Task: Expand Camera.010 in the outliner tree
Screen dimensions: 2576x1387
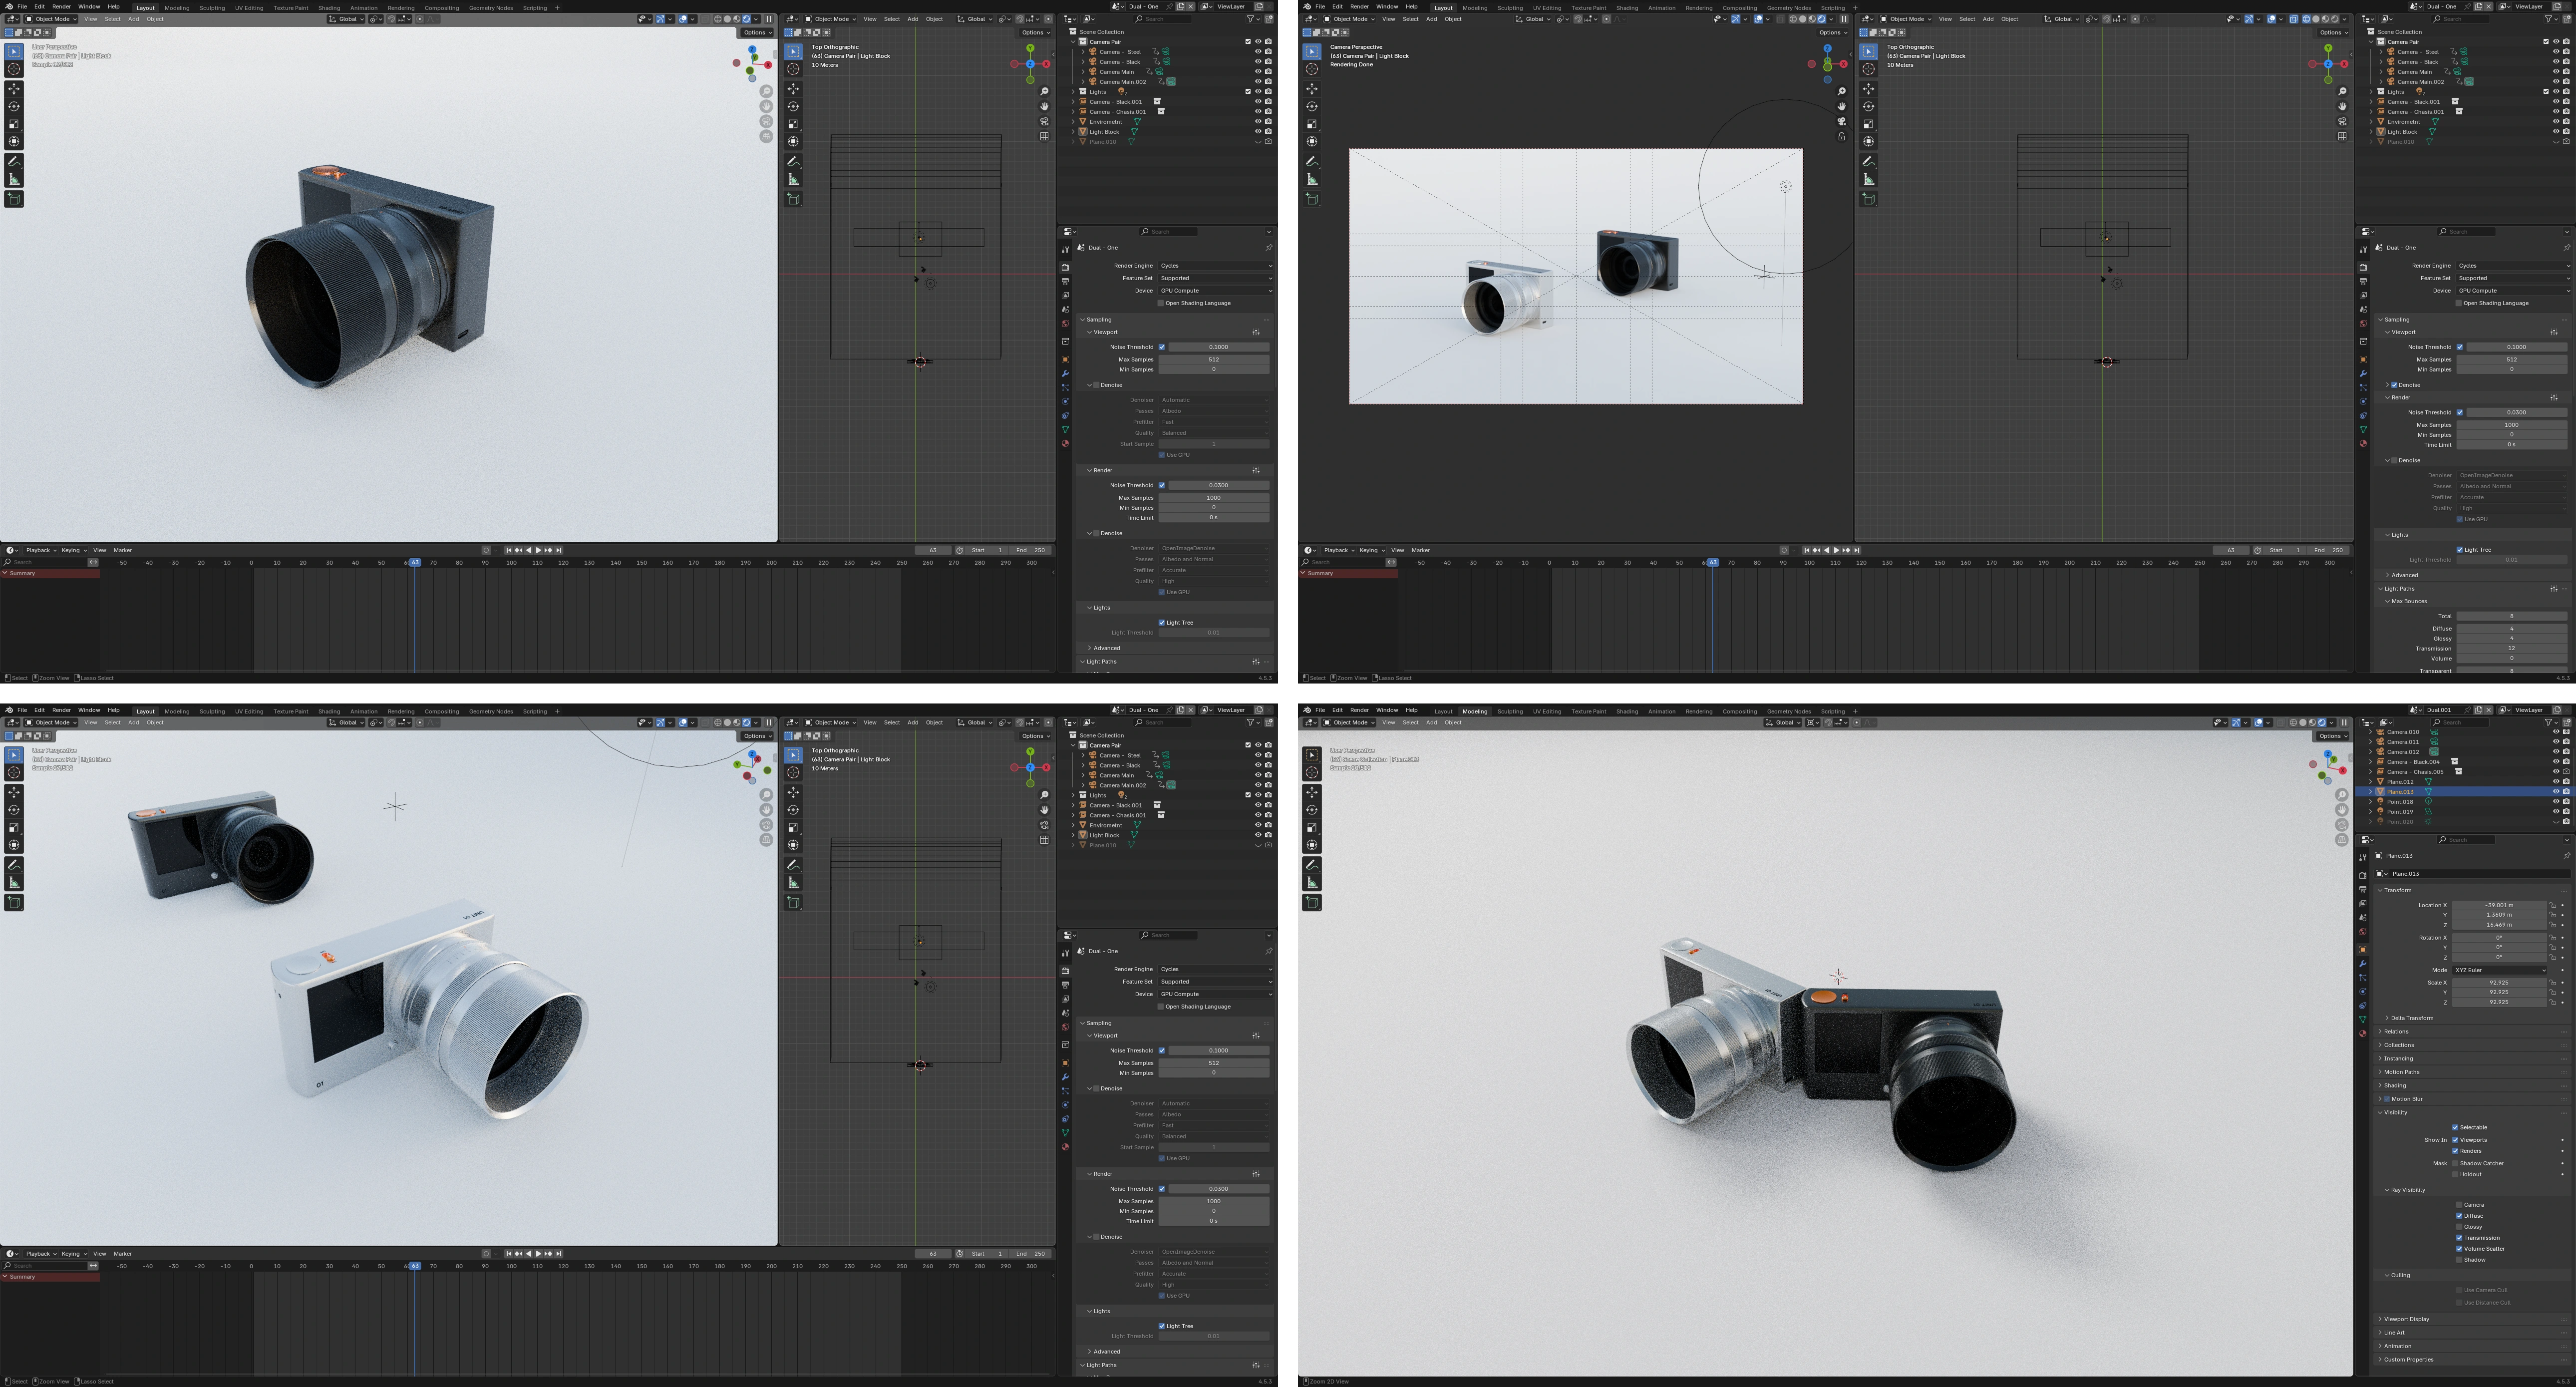Action: pos(2371,732)
